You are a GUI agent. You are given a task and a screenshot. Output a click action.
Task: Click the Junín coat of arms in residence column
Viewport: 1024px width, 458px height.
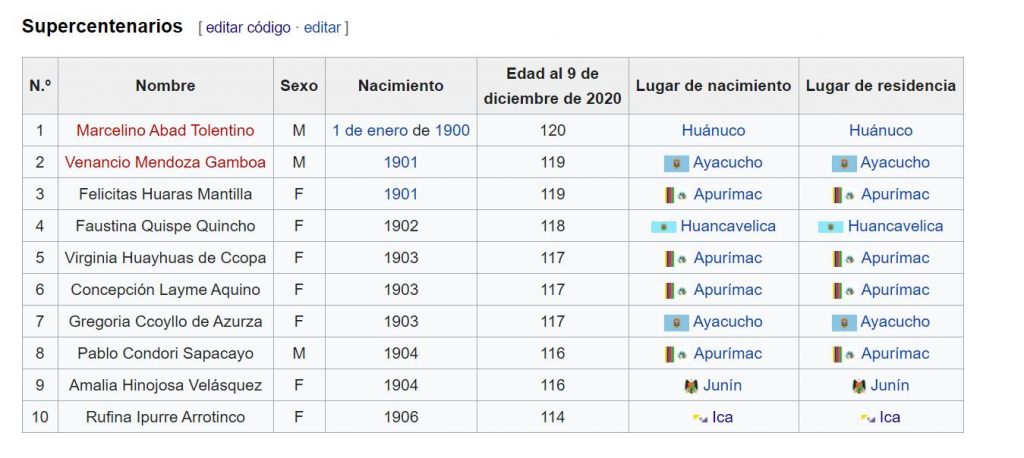[859, 386]
